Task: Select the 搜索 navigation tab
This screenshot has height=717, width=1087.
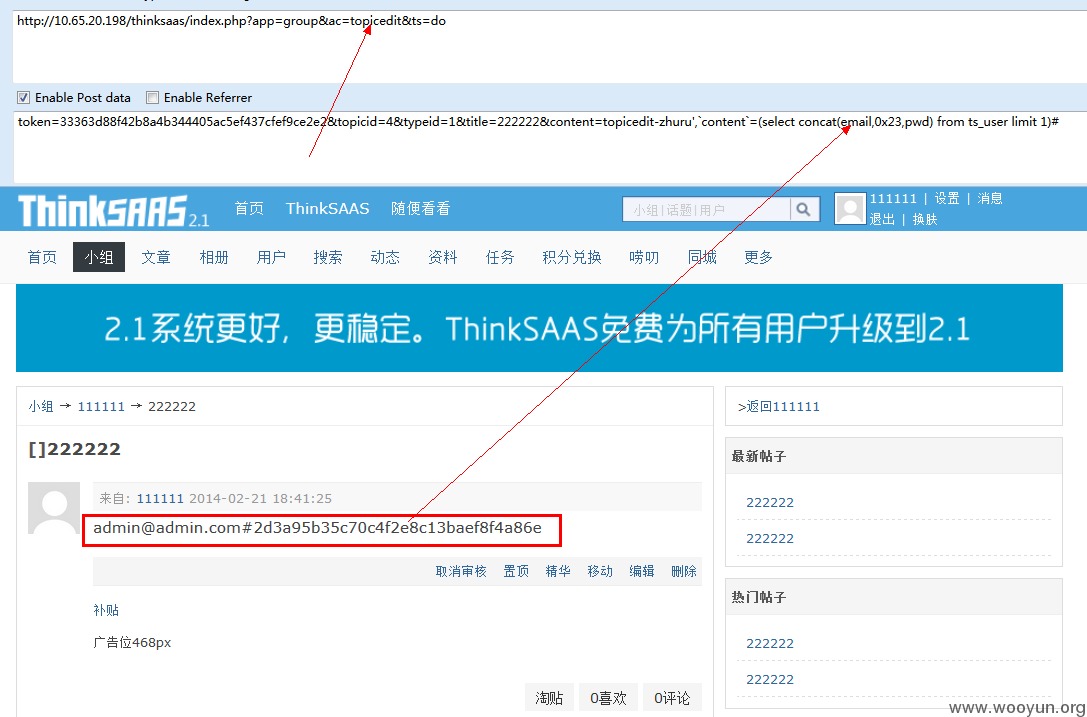Action: pos(328,257)
